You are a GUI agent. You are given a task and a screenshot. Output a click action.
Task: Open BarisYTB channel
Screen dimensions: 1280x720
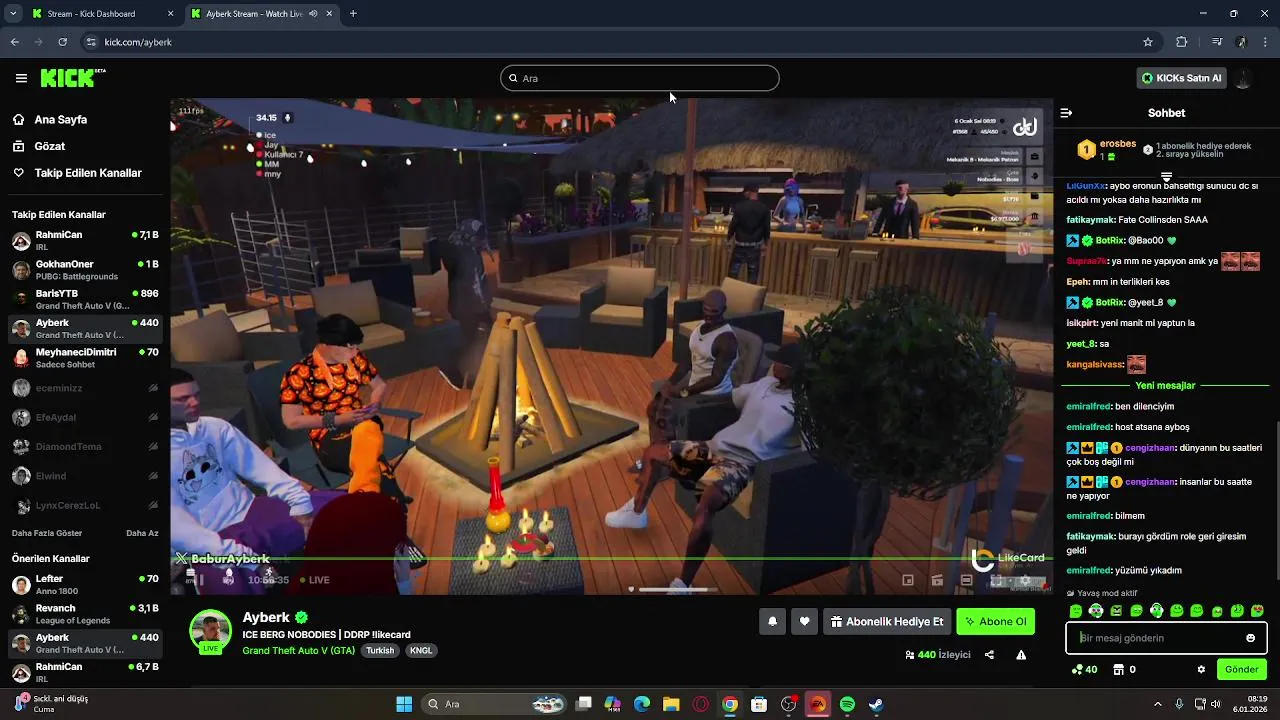pos(85,299)
